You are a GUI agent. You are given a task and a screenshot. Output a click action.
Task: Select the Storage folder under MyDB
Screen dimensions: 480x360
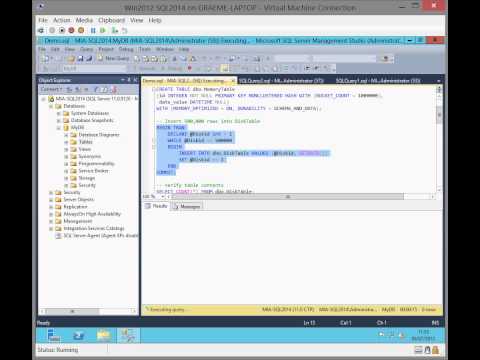87,178
